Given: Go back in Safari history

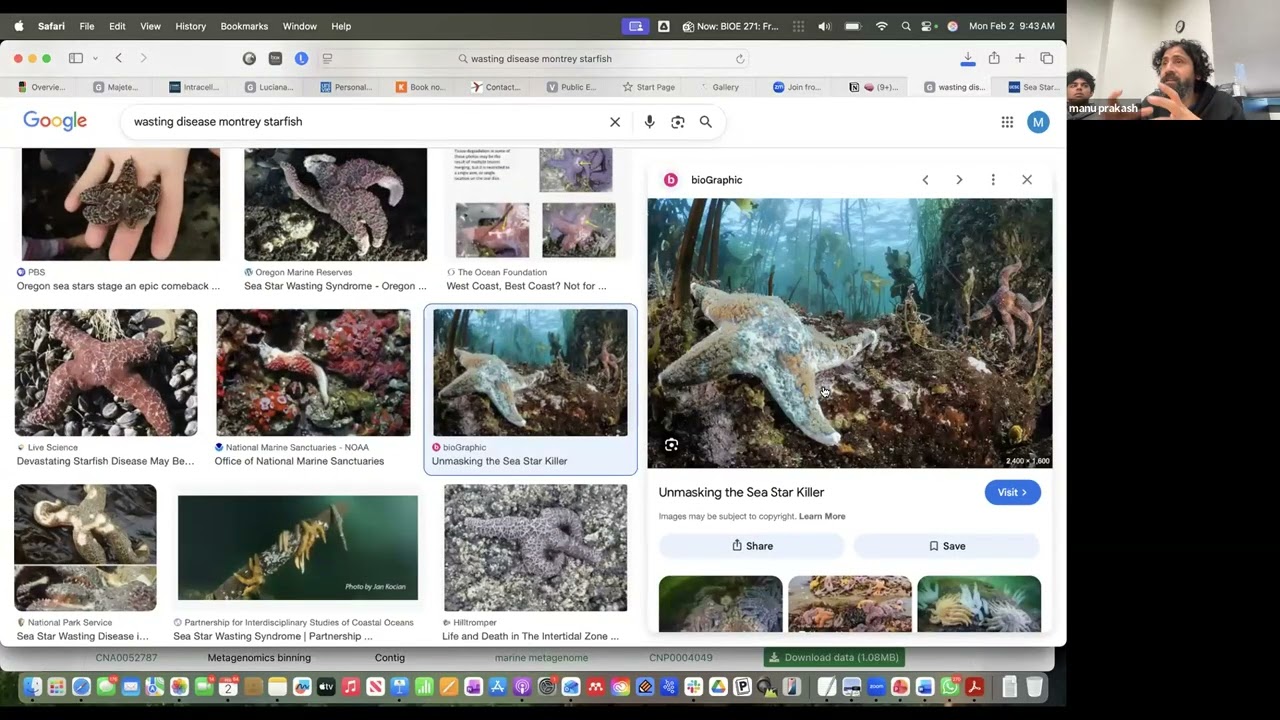Looking at the screenshot, I should pyautogui.click(x=118, y=58).
